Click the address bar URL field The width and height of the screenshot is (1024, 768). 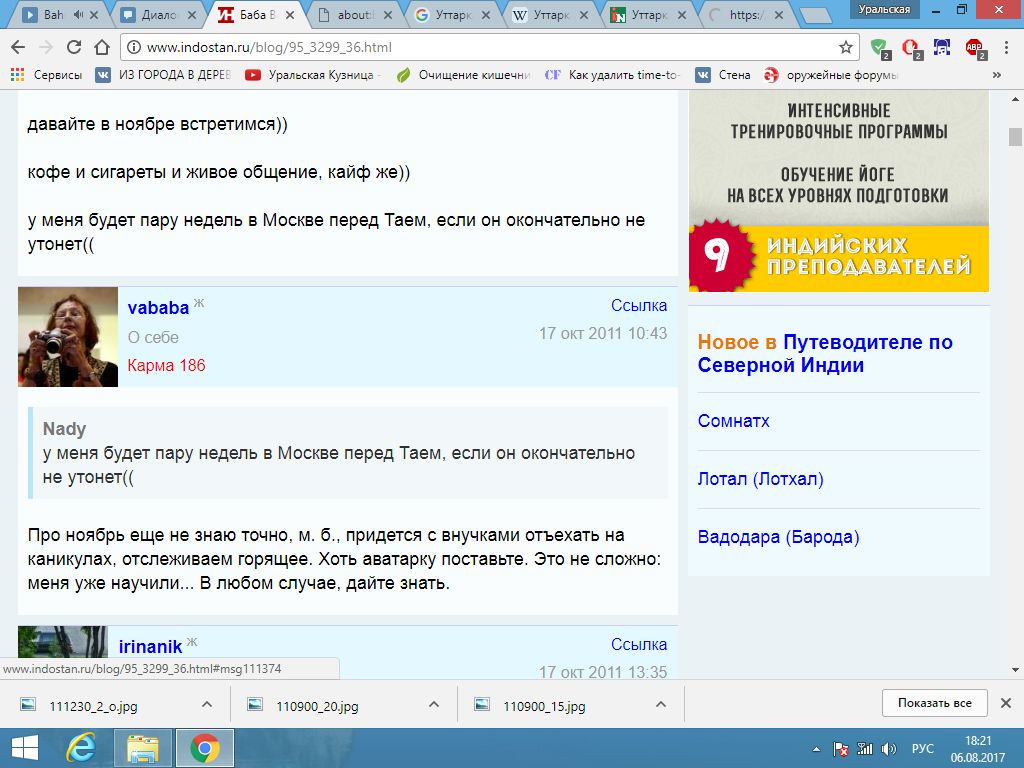click(x=480, y=47)
